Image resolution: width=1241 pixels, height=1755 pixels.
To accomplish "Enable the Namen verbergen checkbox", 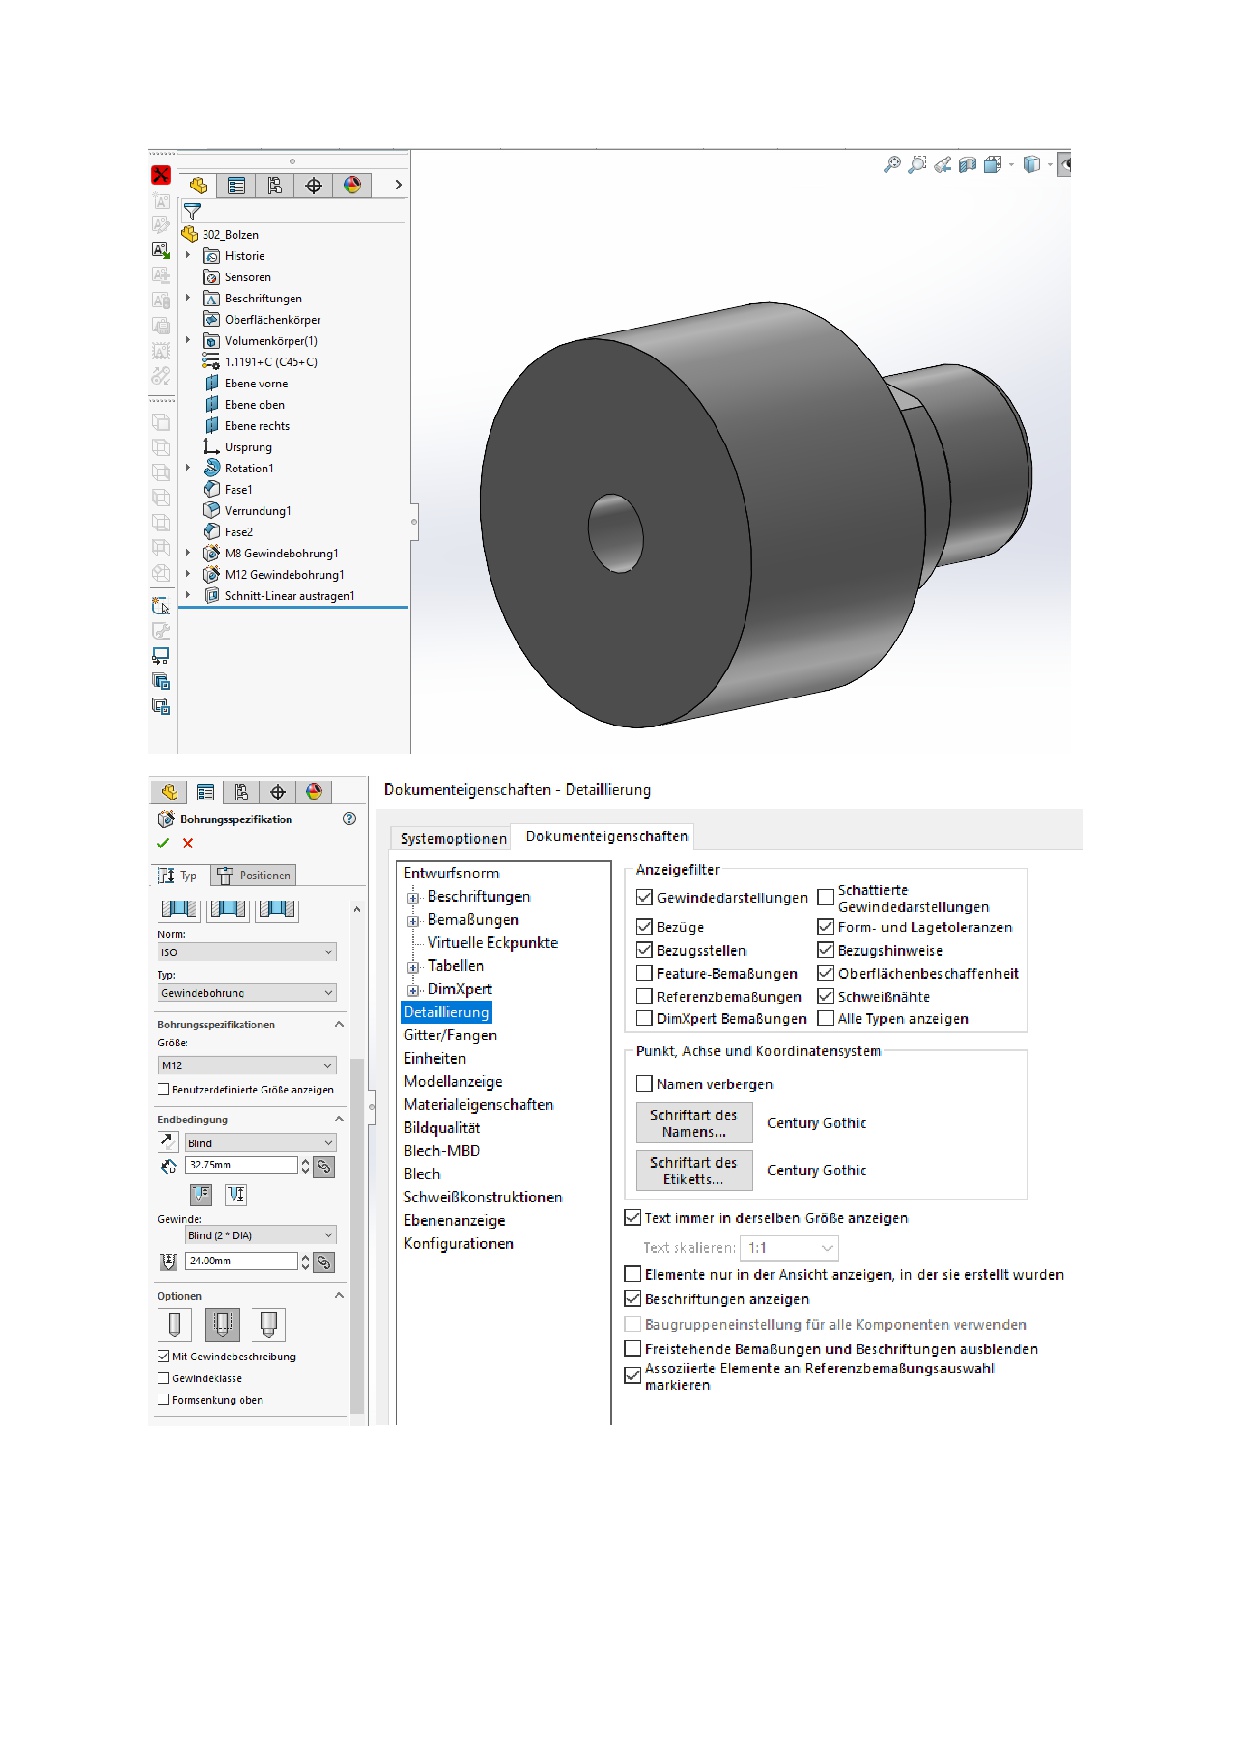I will tap(645, 1083).
